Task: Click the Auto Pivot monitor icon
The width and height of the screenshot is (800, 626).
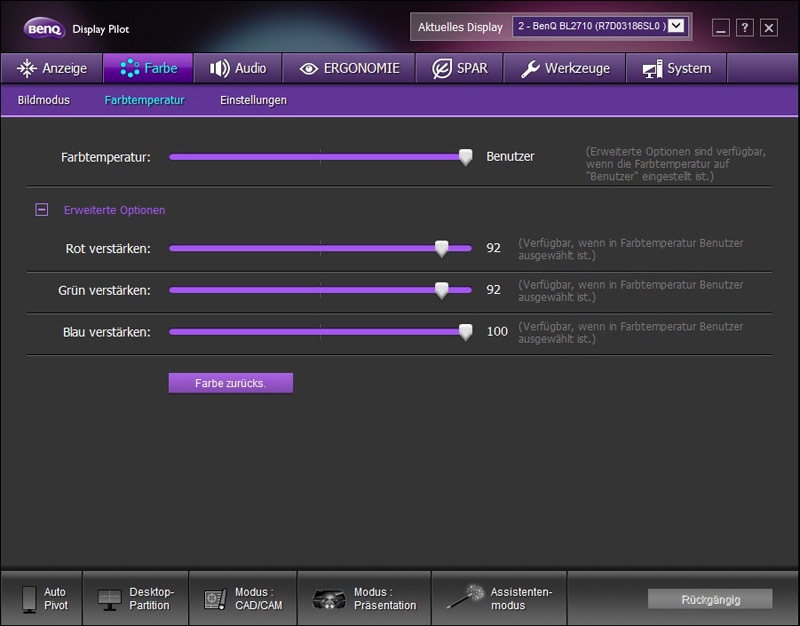Action: 29,598
